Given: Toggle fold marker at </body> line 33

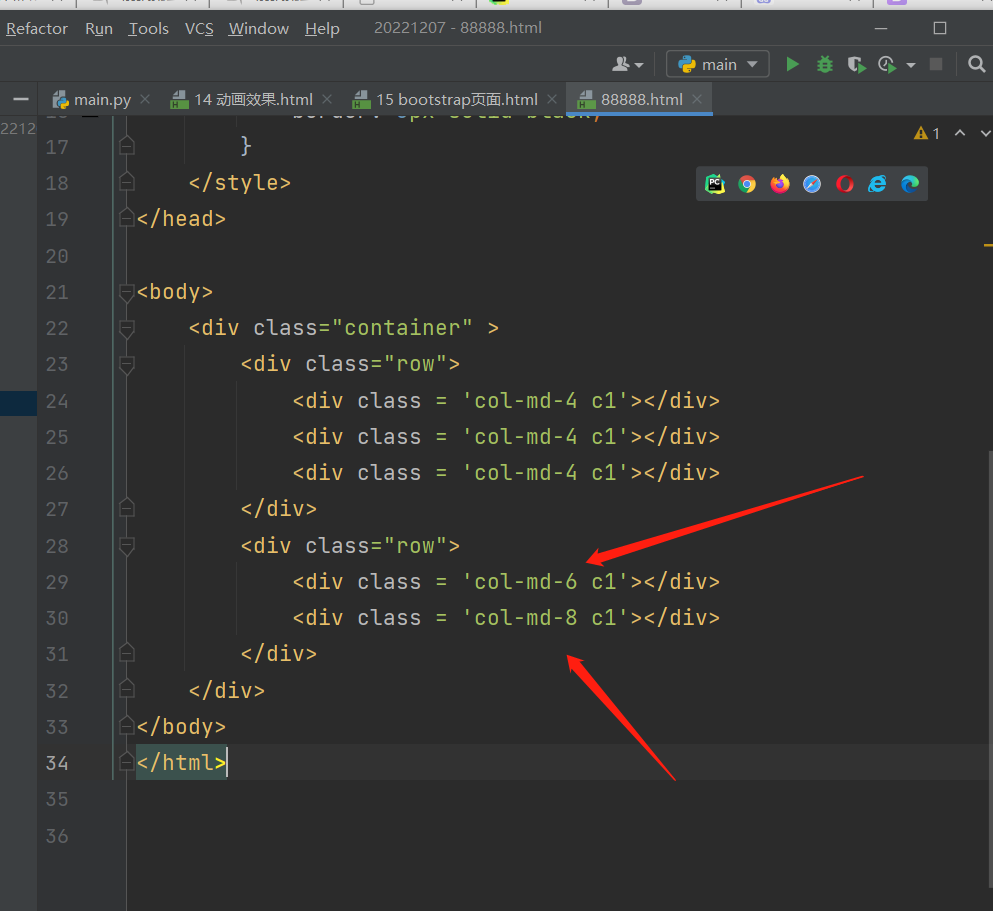Looking at the screenshot, I should click(x=127, y=726).
